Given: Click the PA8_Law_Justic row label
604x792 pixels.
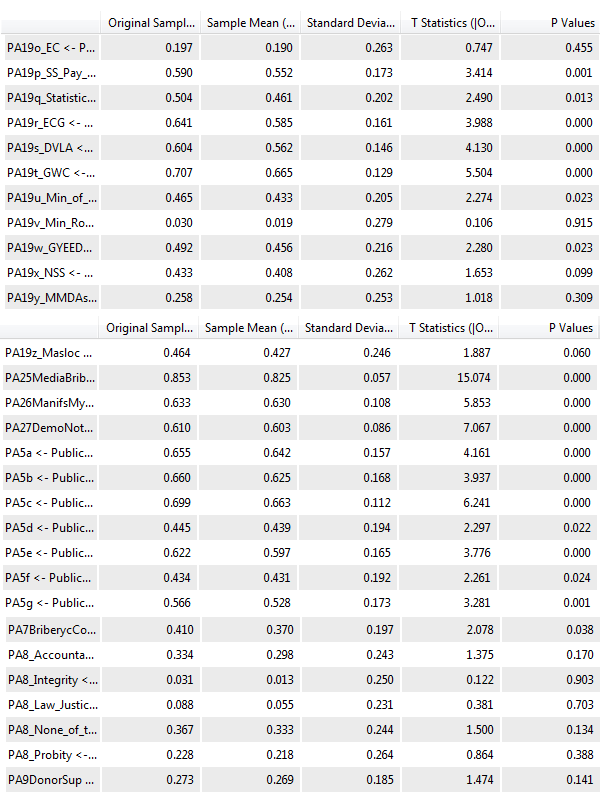Looking at the screenshot, I should (x=52, y=705).
